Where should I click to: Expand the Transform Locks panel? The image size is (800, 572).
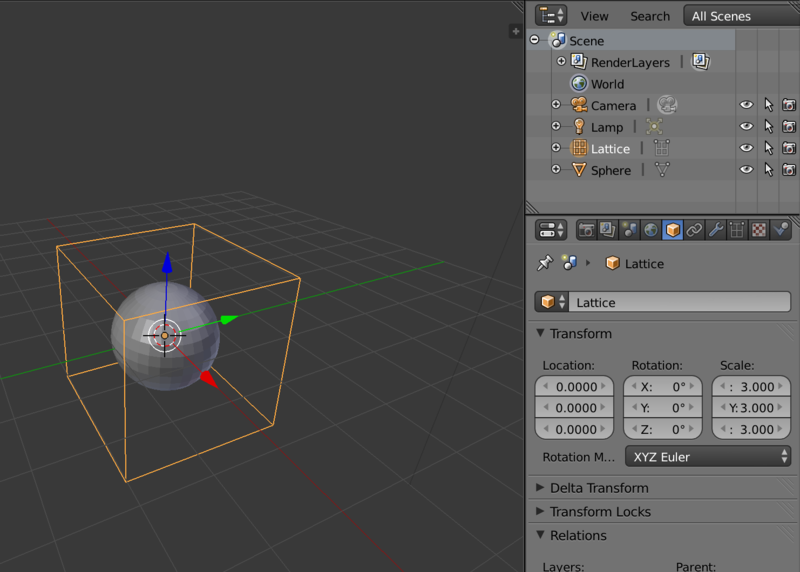540,511
